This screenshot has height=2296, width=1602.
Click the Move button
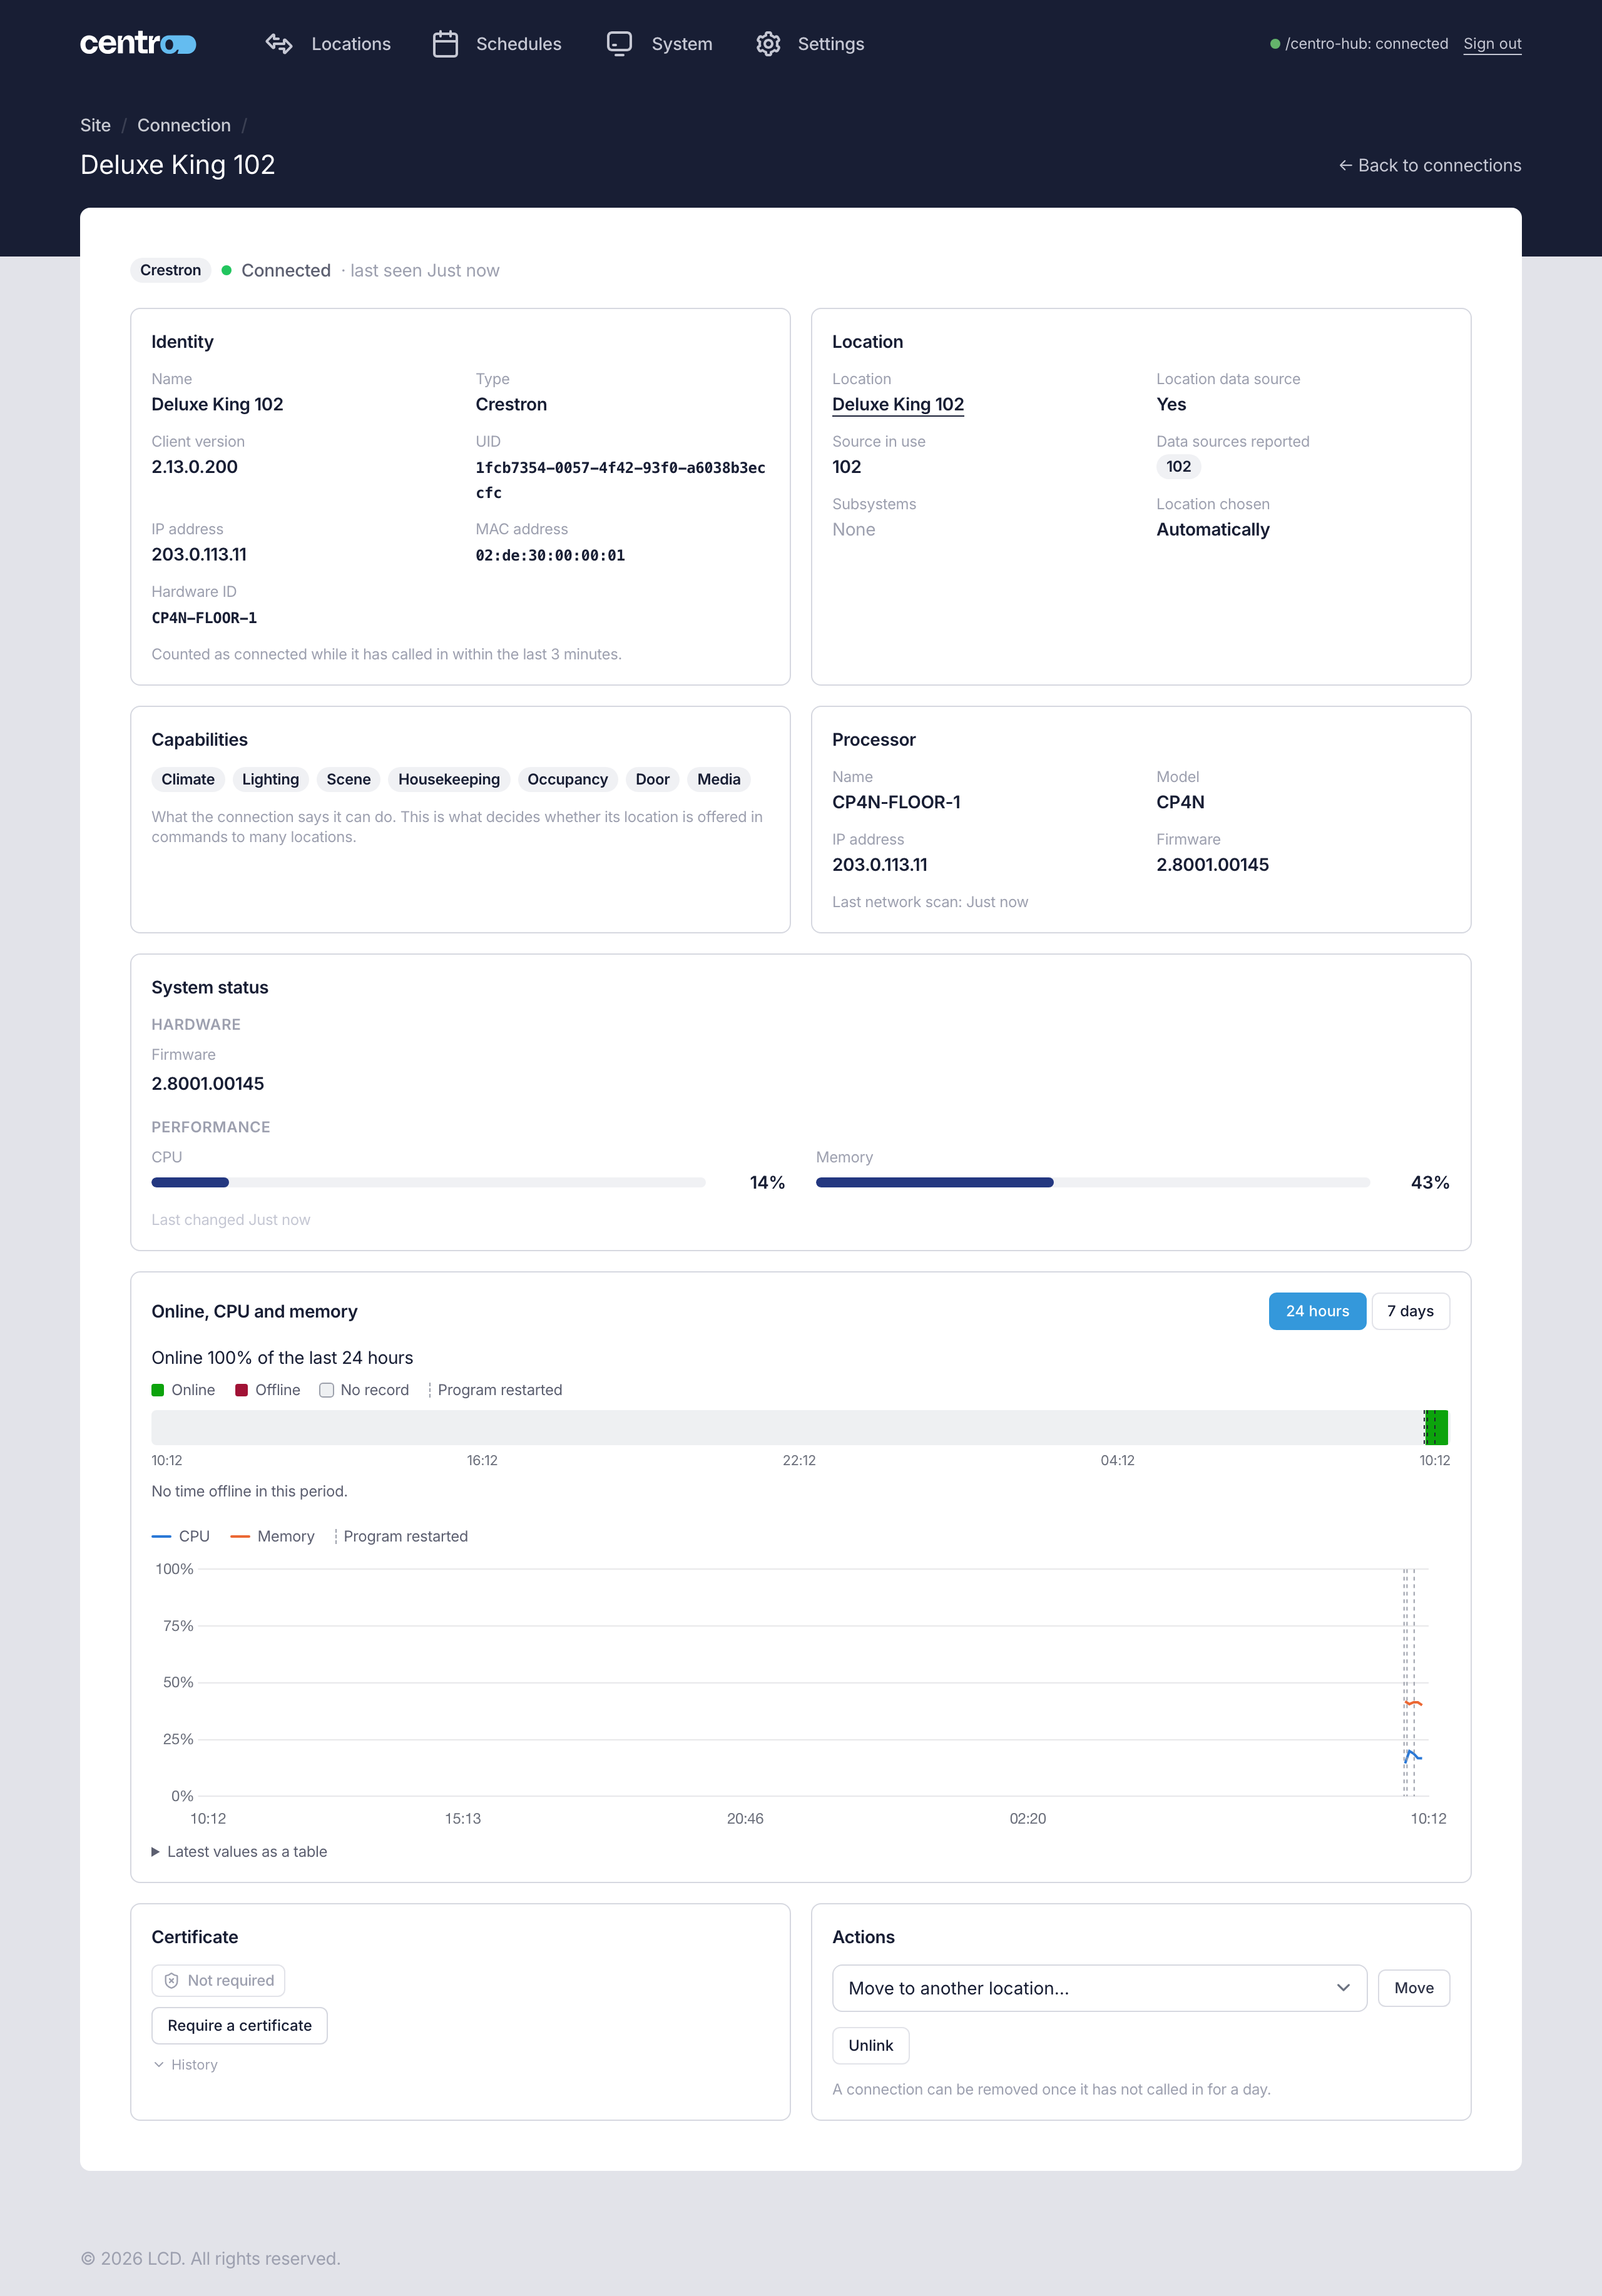point(1414,1988)
